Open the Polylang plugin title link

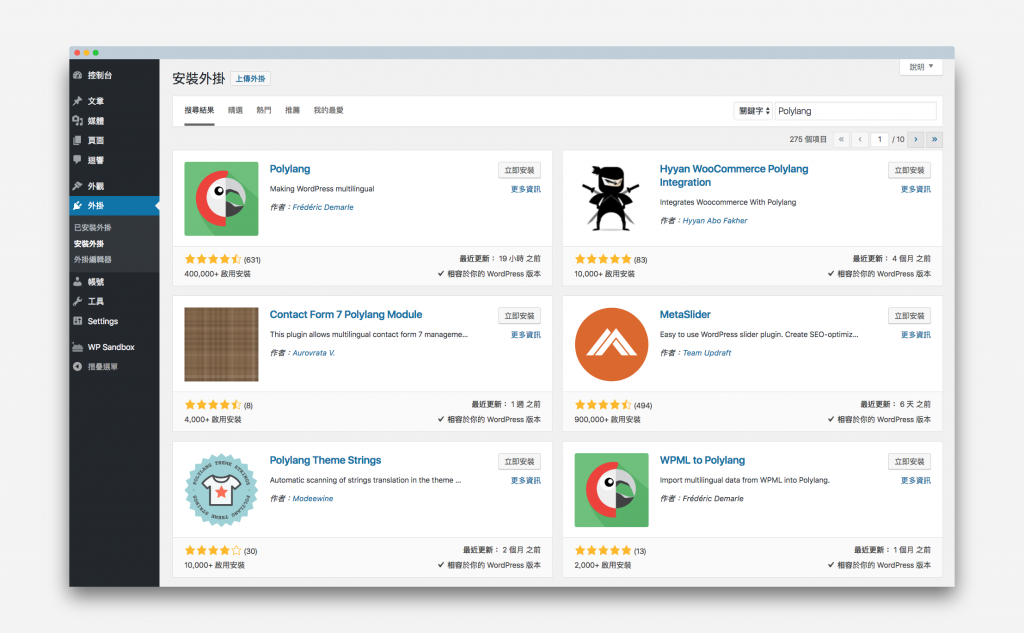click(x=290, y=169)
